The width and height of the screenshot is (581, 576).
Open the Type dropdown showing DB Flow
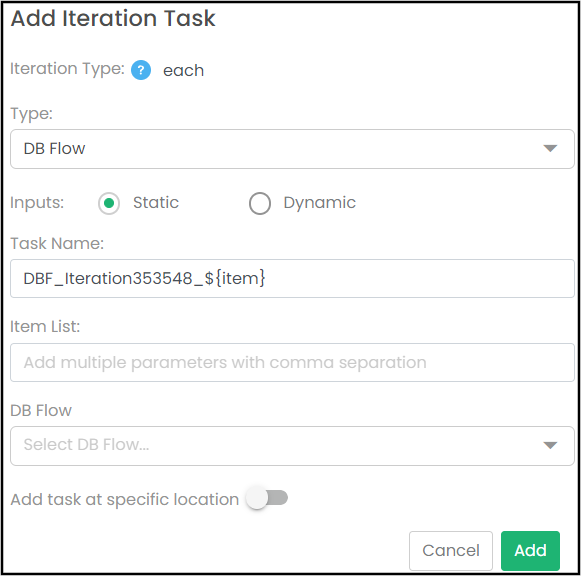[x=292, y=149]
